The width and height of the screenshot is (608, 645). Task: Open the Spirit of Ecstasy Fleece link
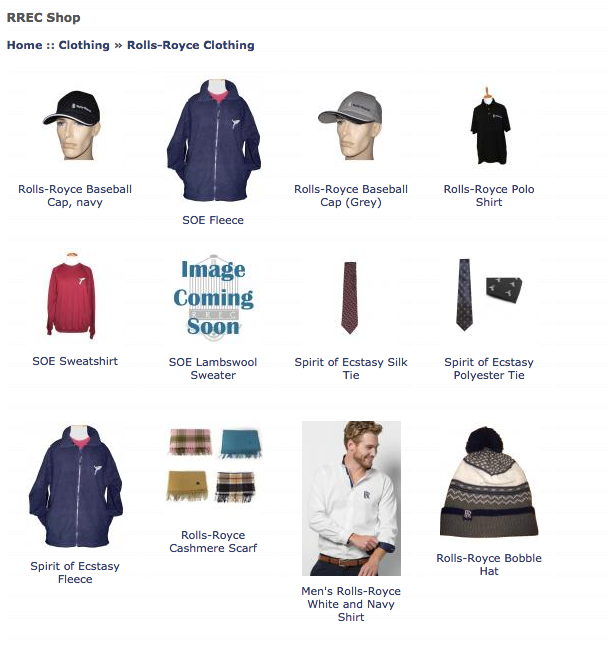point(75,573)
